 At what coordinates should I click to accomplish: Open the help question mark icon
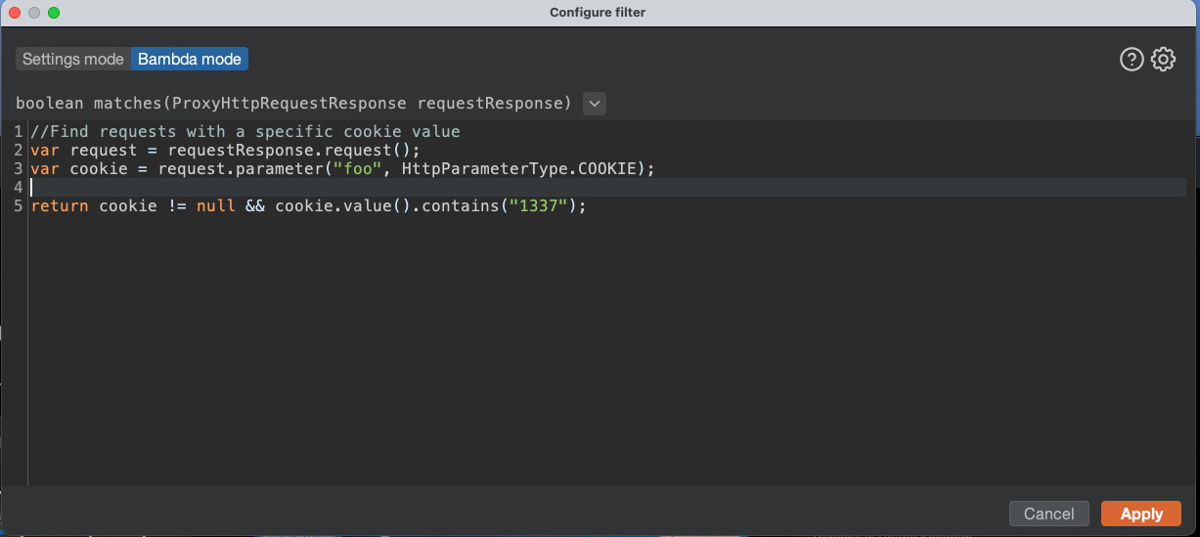click(x=1131, y=60)
